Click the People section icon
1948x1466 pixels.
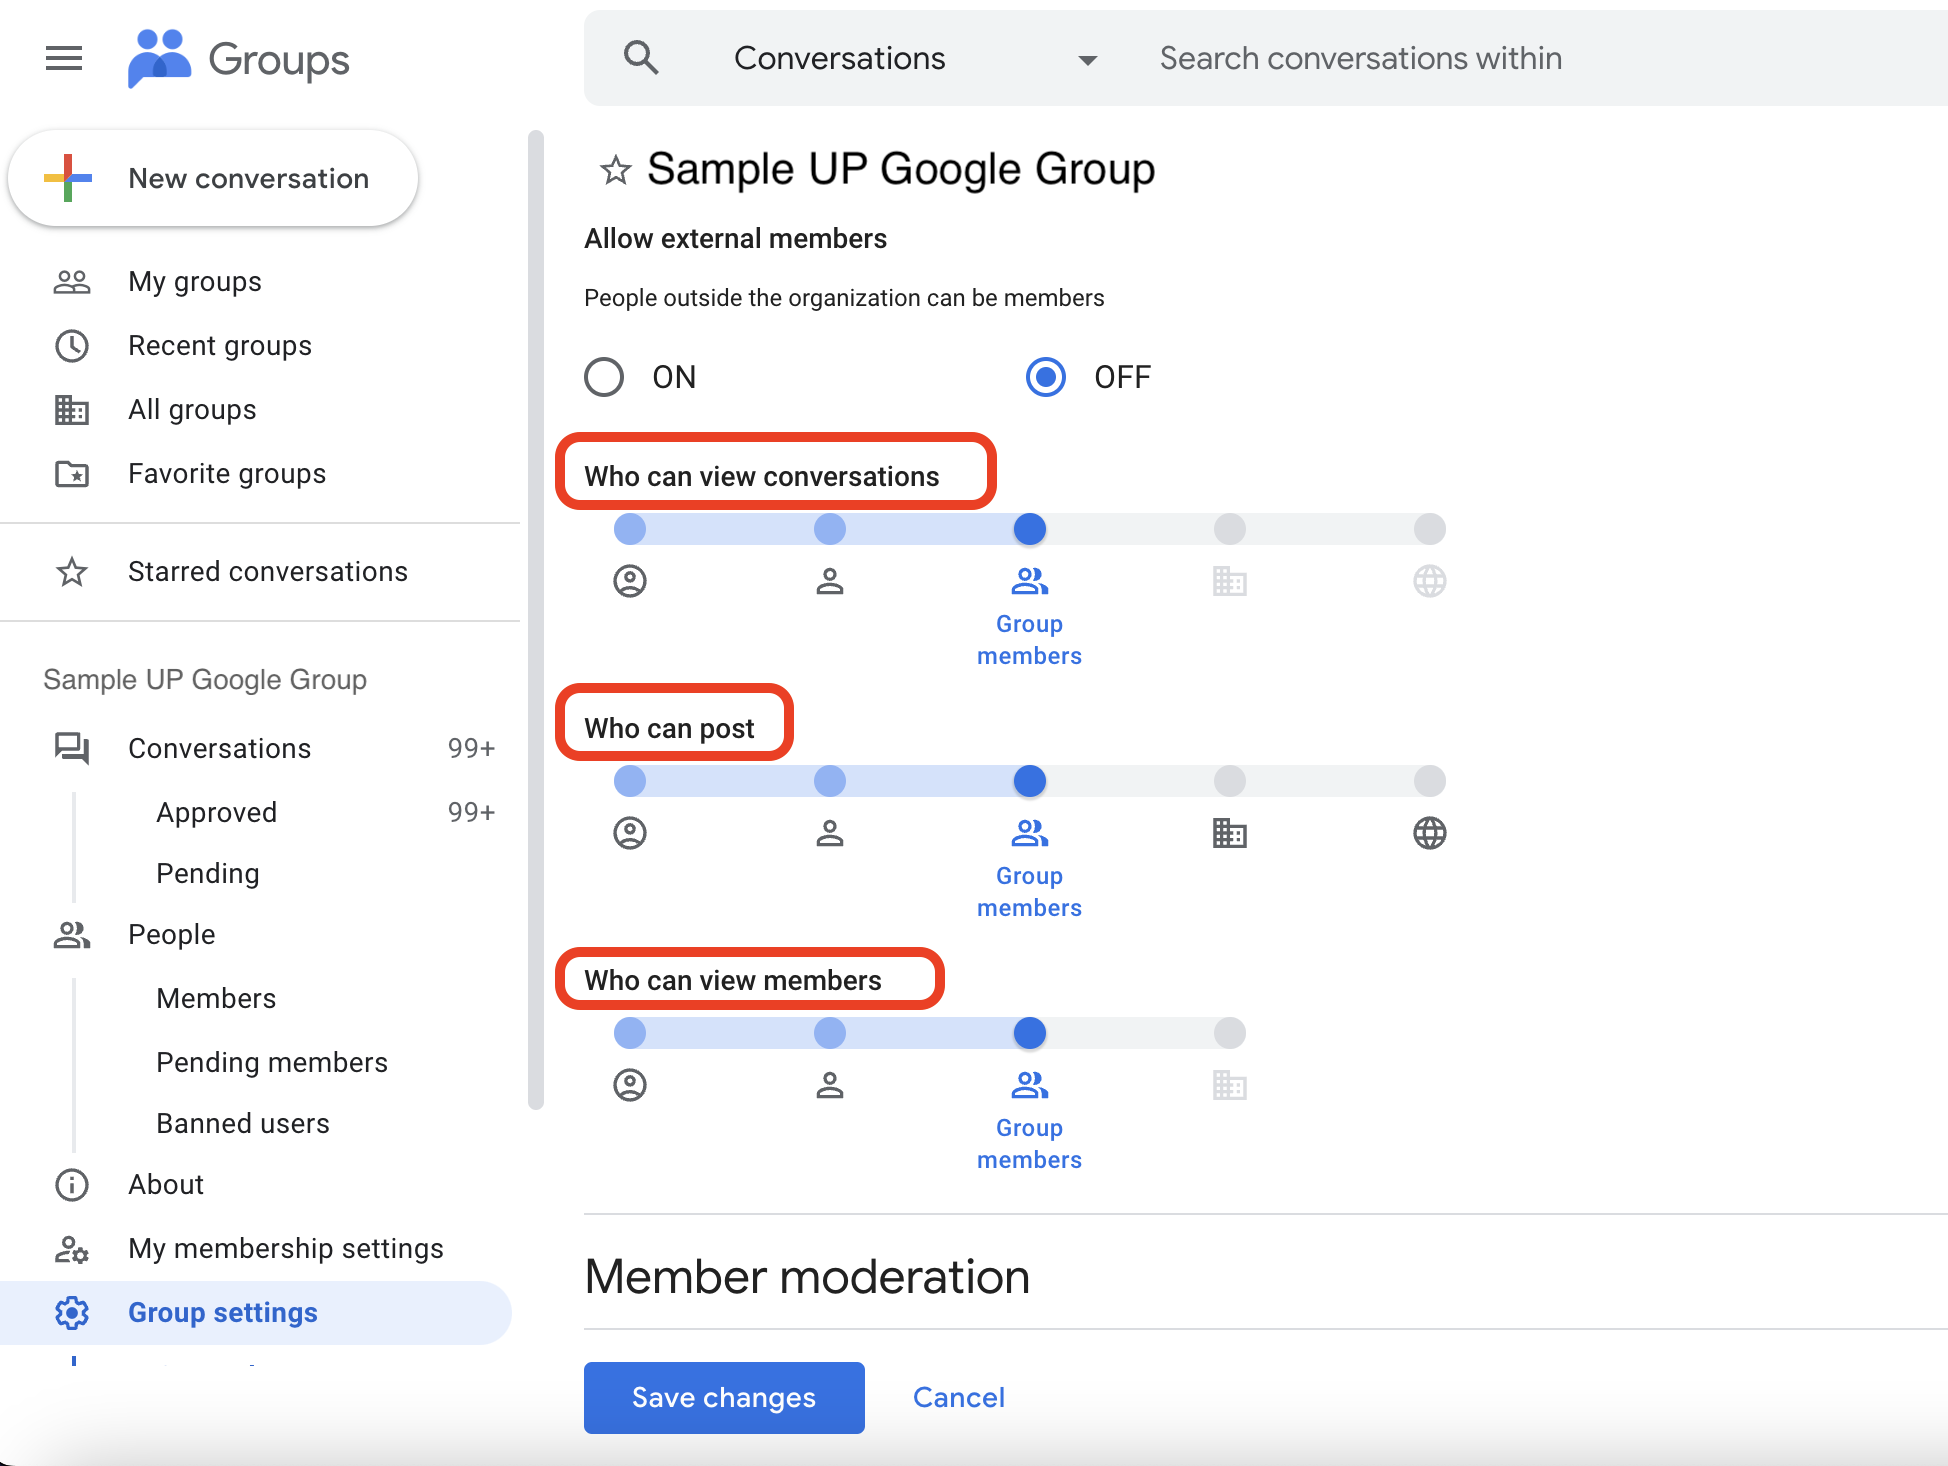[72, 935]
